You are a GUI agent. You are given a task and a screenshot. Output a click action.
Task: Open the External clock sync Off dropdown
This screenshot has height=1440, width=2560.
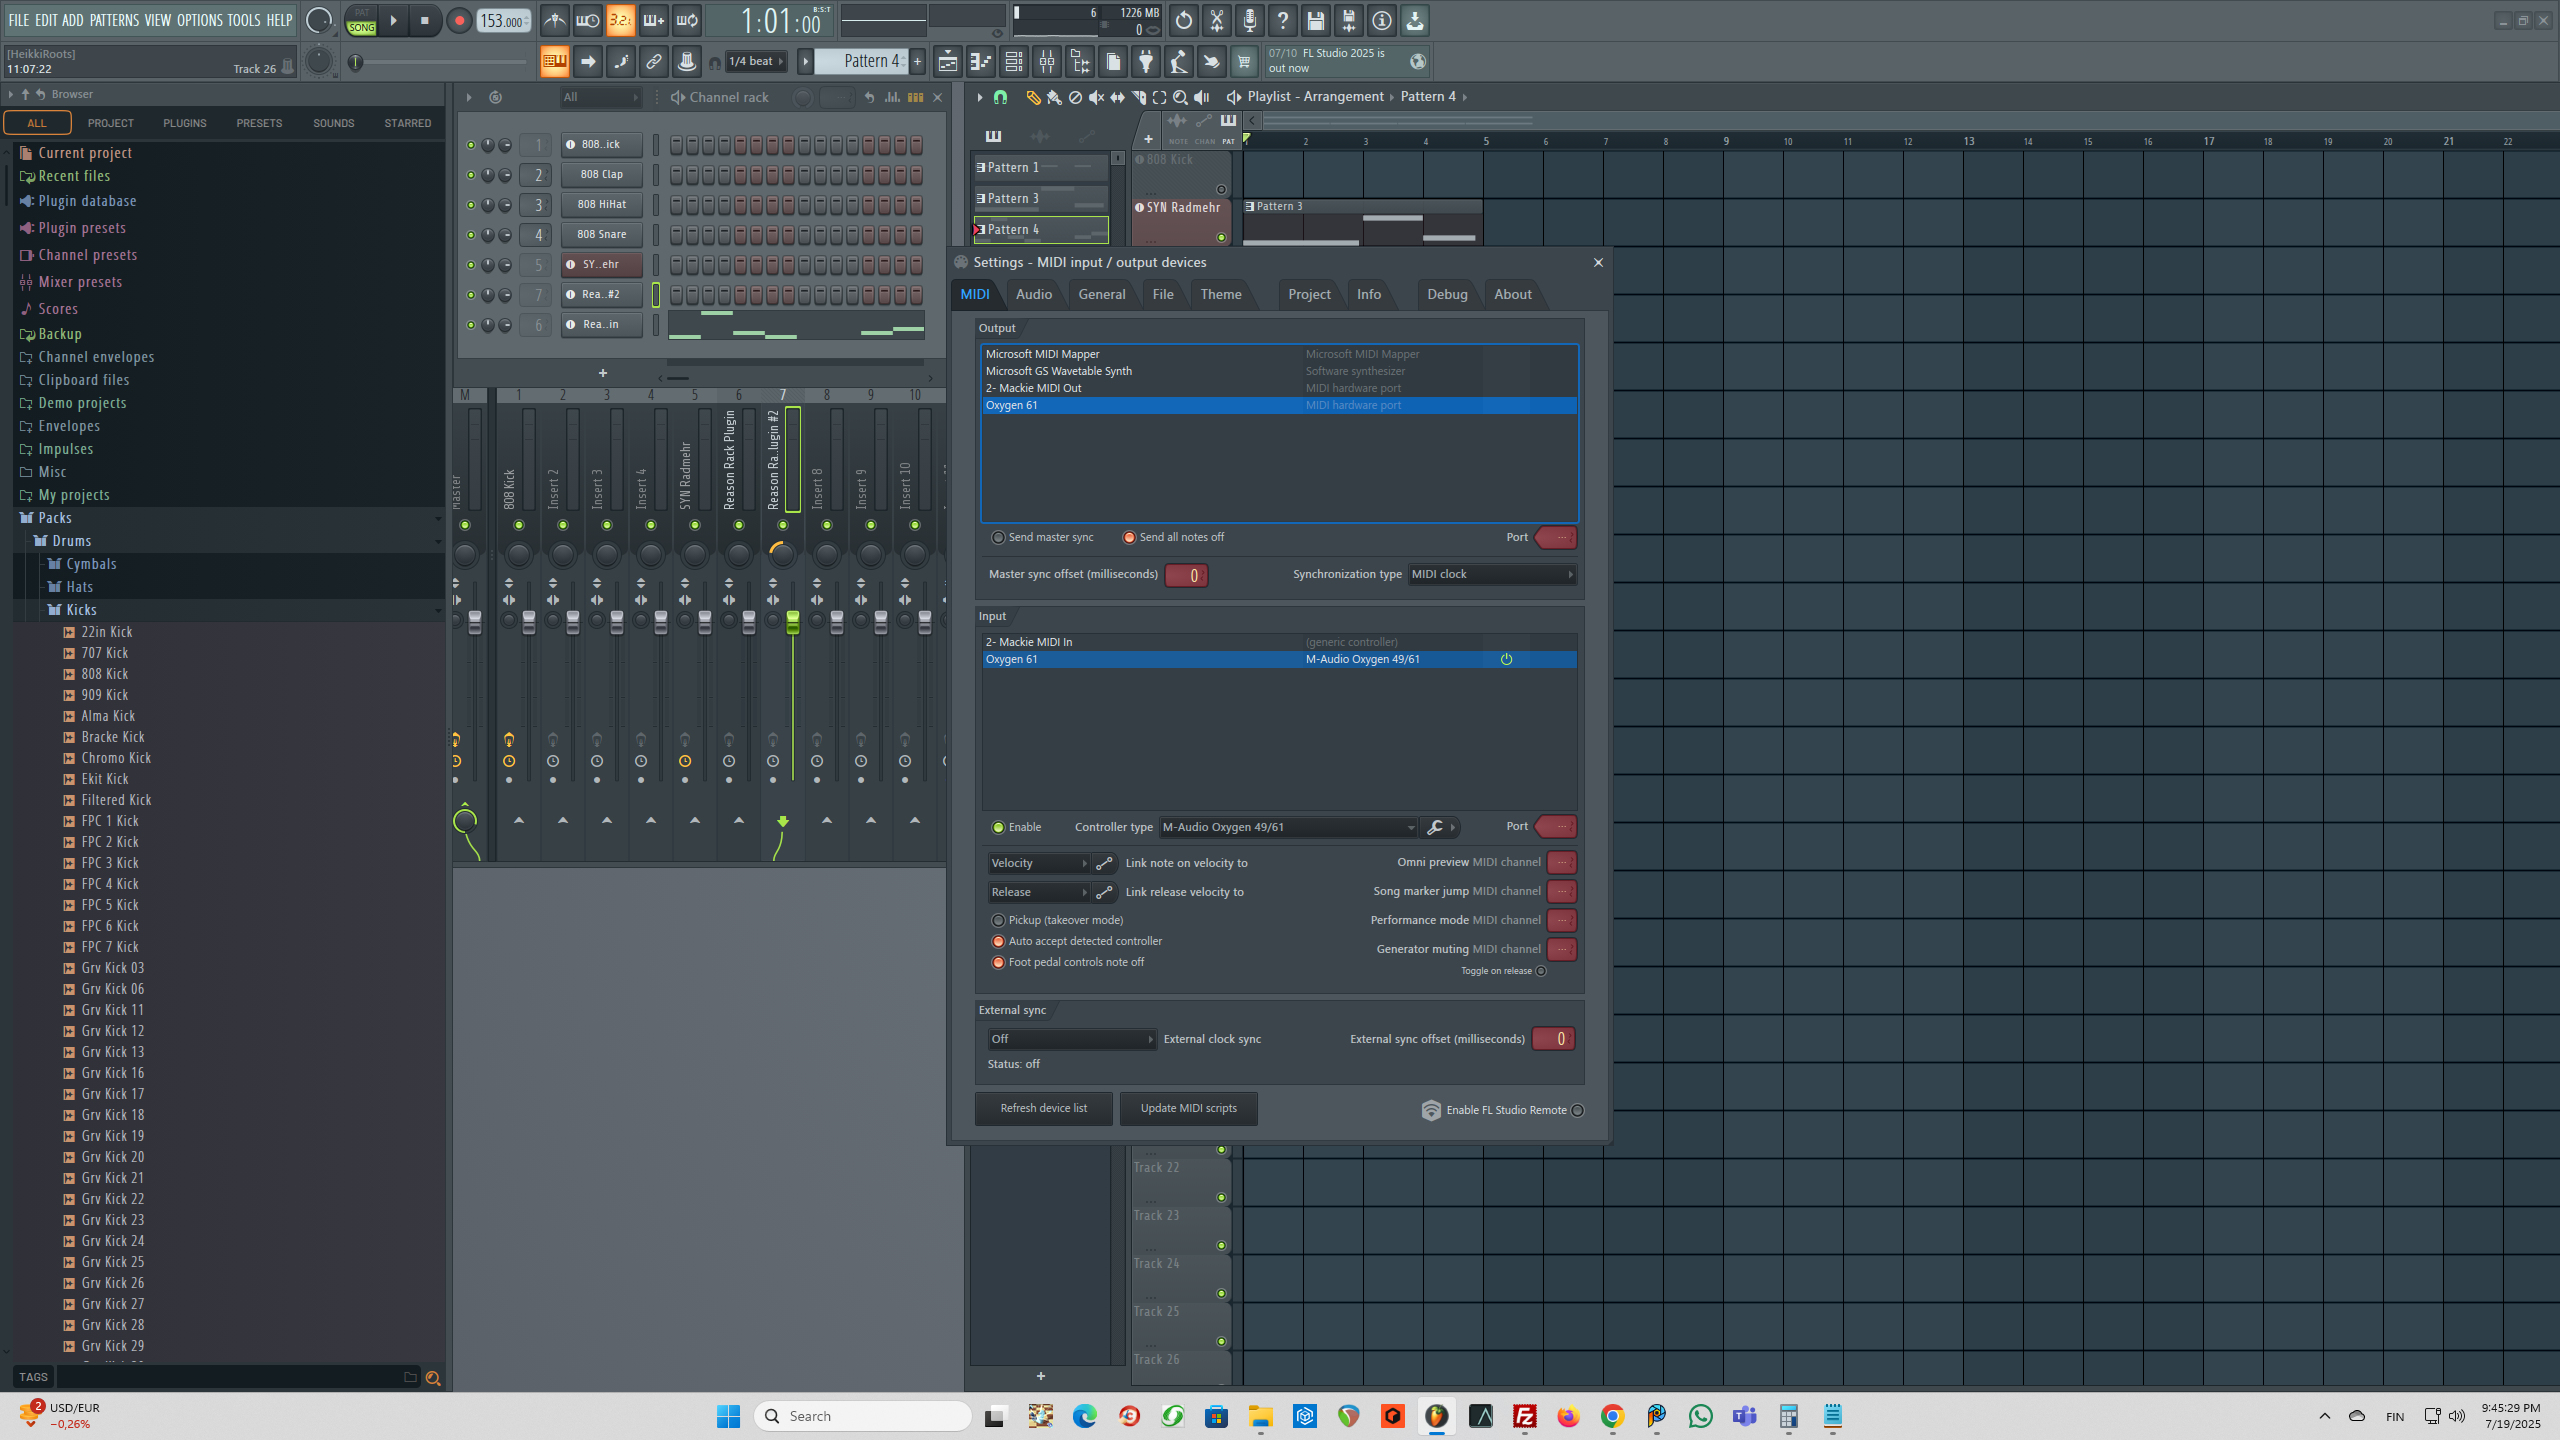point(1071,1039)
